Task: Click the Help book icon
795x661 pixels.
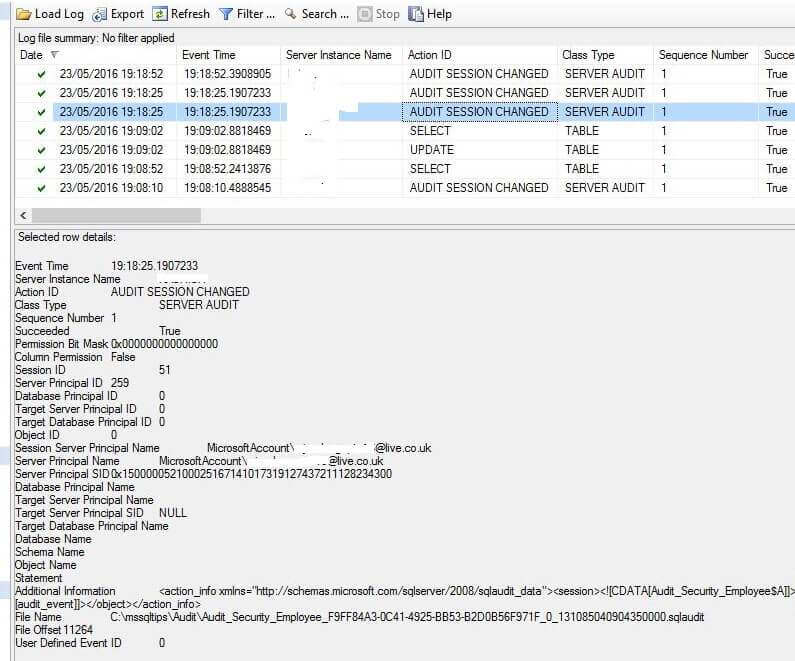Action: (x=416, y=14)
